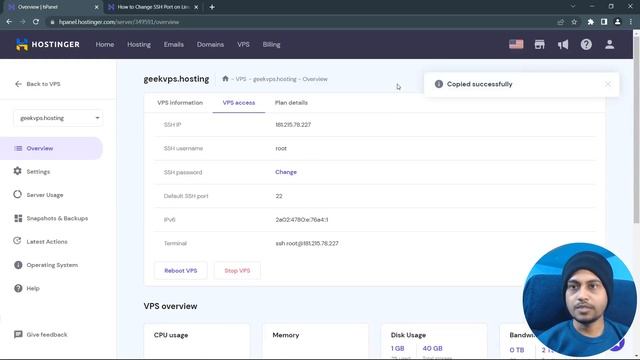Click the Settings gear icon in sidebar
Viewport: 640px width, 360px height.
18,171
